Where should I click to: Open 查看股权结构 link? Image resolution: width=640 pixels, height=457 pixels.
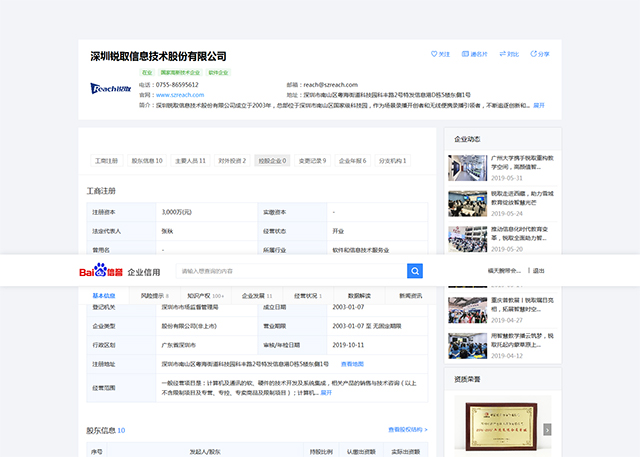(x=408, y=430)
